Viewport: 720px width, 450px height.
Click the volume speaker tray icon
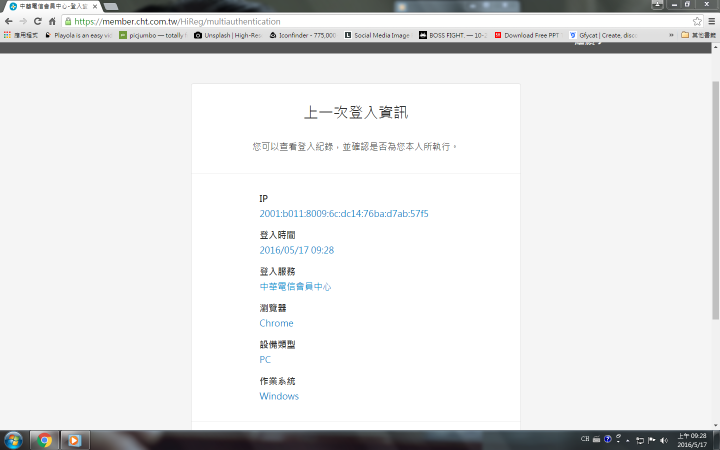pos(663,440)
